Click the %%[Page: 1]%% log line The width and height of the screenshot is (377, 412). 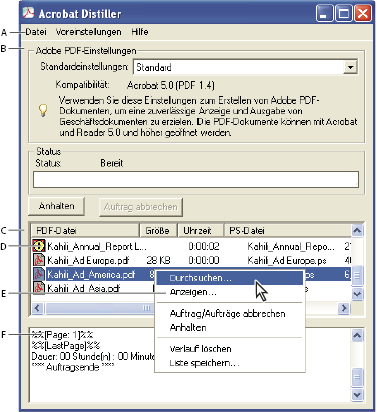click(62, 335)
